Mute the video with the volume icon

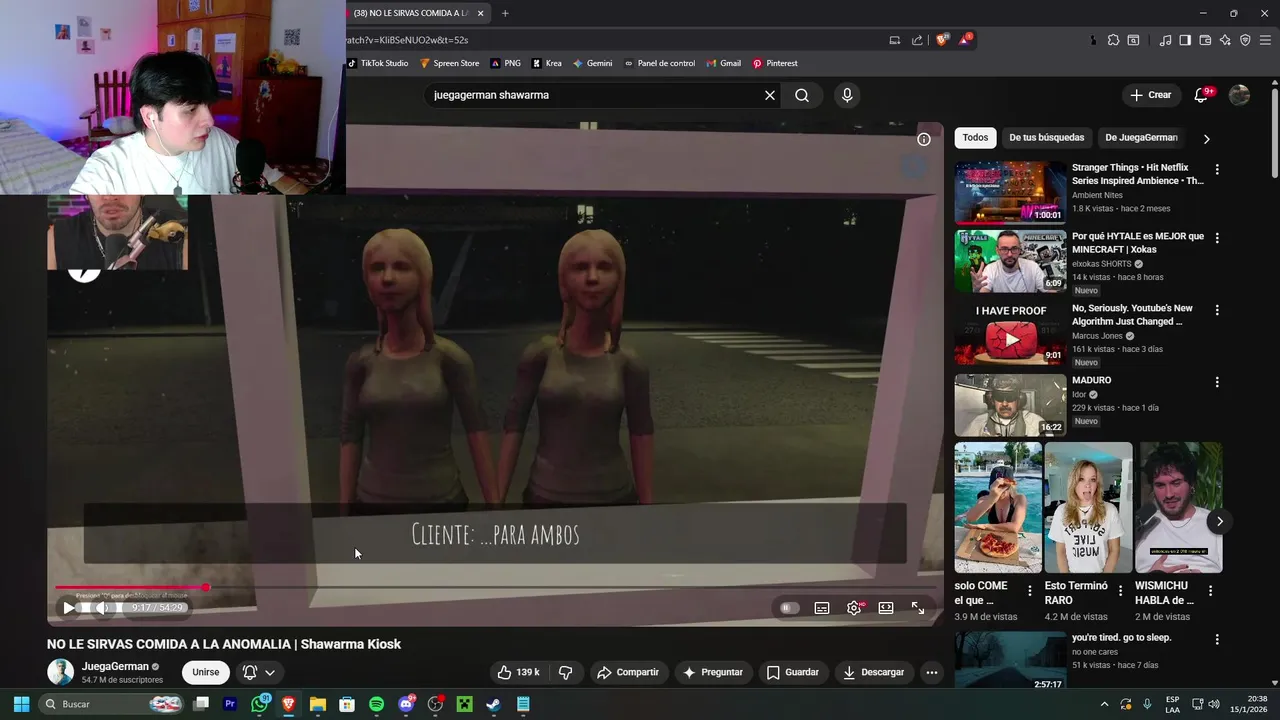[x=102, y=607]
